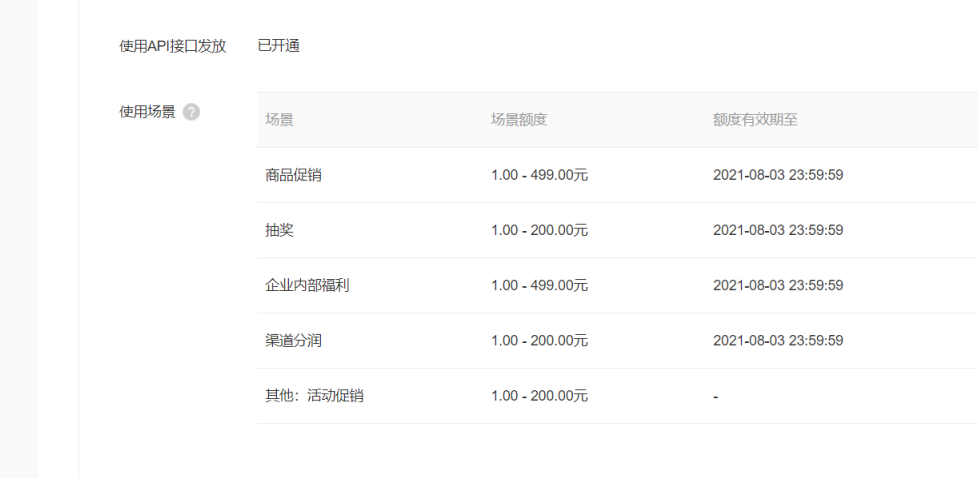This screenshot has height=478, width=978.
Task: Click the expiry date for 商品促销
Action: tap(778, 175)
